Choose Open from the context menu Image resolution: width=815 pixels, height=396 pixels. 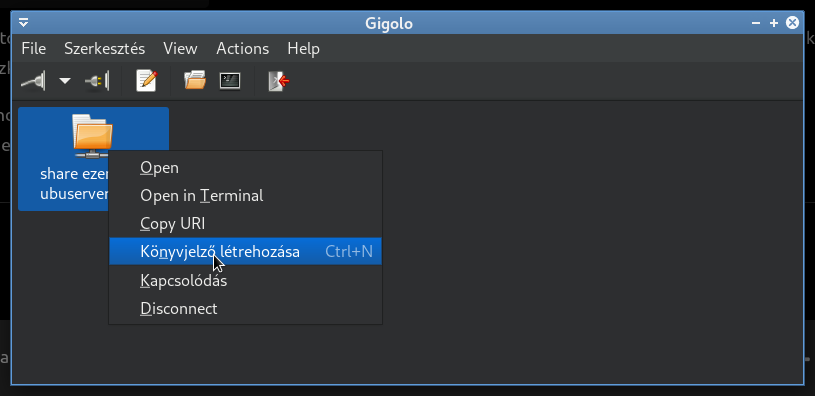click(245, 168)
